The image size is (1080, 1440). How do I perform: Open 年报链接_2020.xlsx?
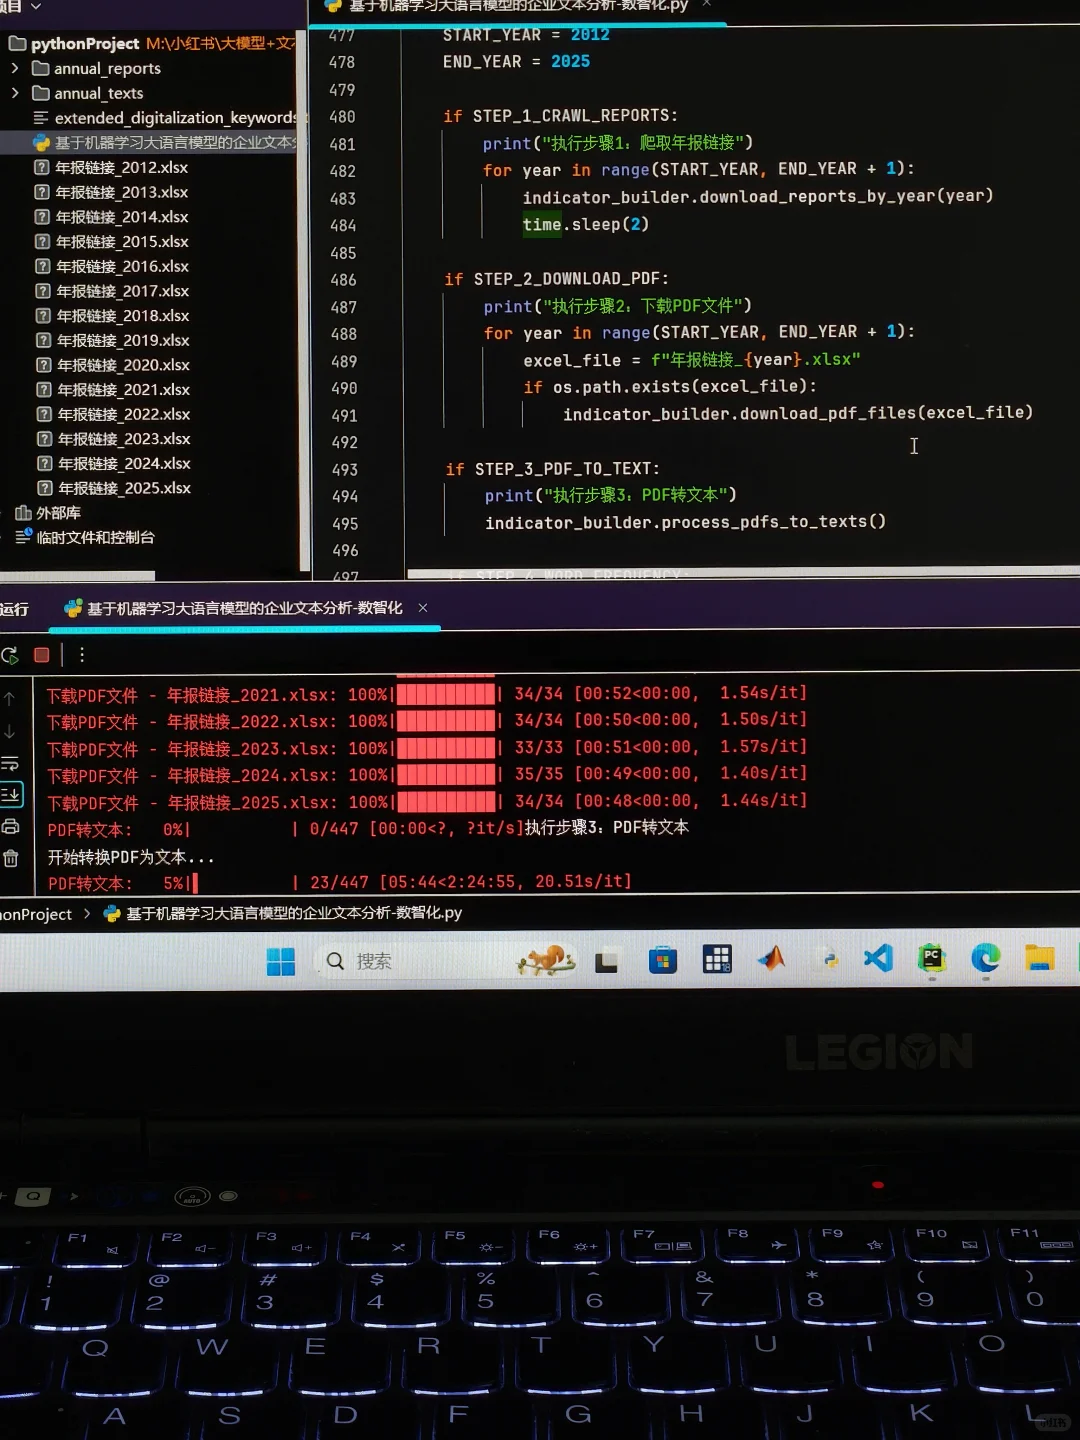[113, 365]
